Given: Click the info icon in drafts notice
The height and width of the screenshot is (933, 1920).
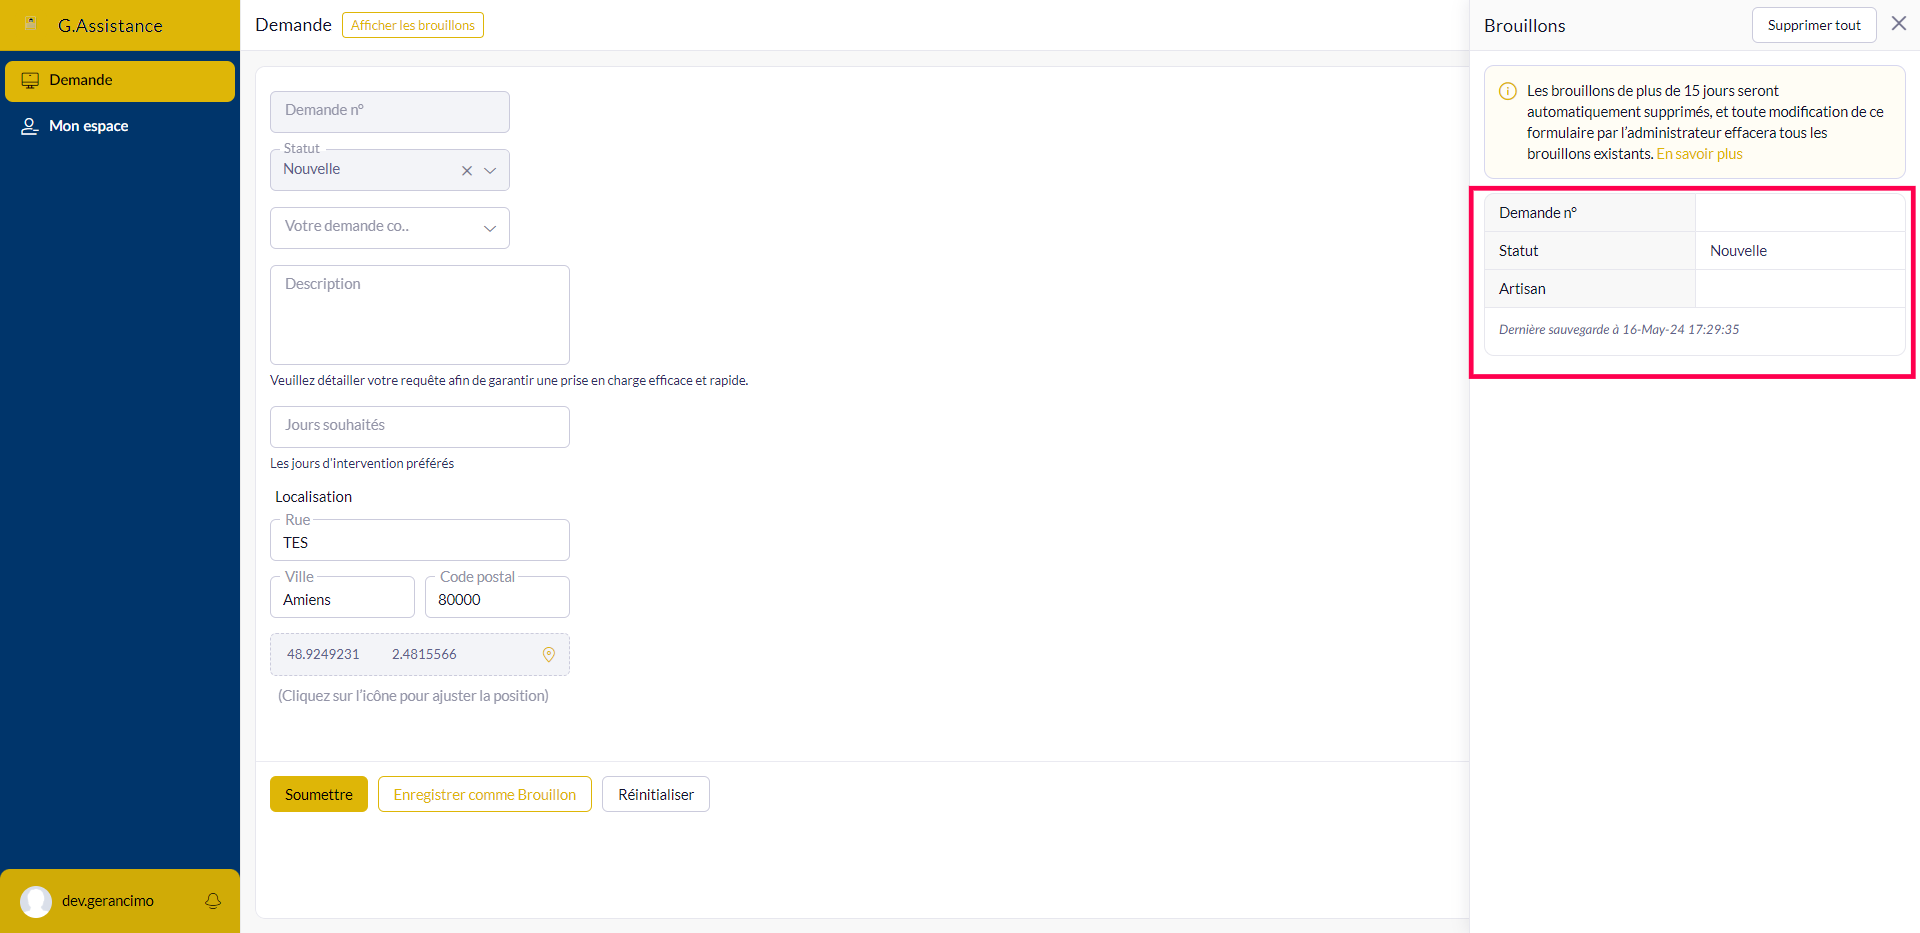Looking at the screenshot, I should [x=1508, y=91].
